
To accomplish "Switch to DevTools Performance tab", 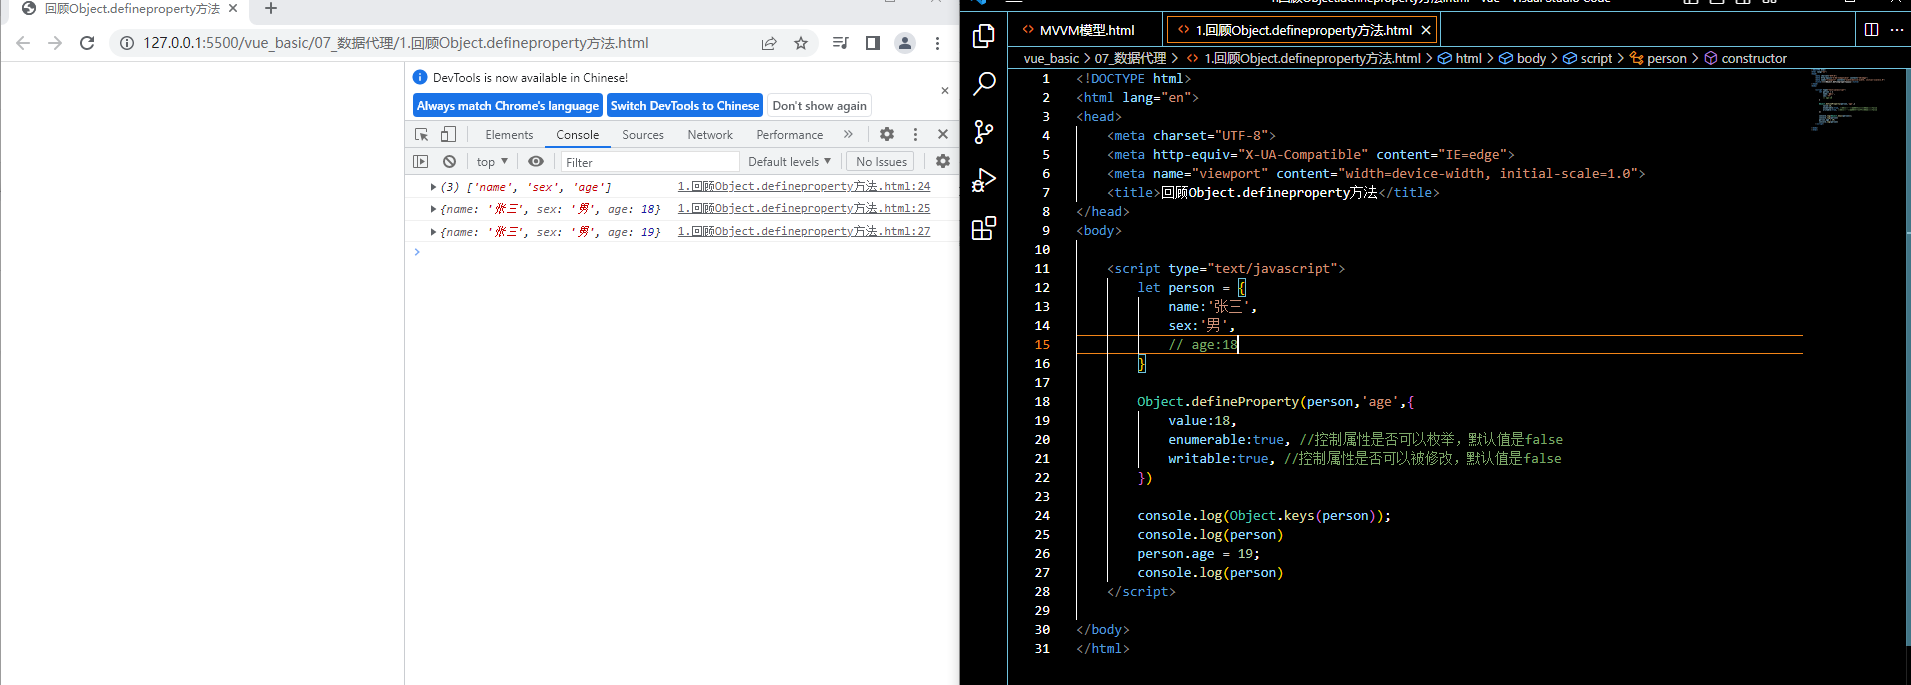I will [x=790, y=134].
